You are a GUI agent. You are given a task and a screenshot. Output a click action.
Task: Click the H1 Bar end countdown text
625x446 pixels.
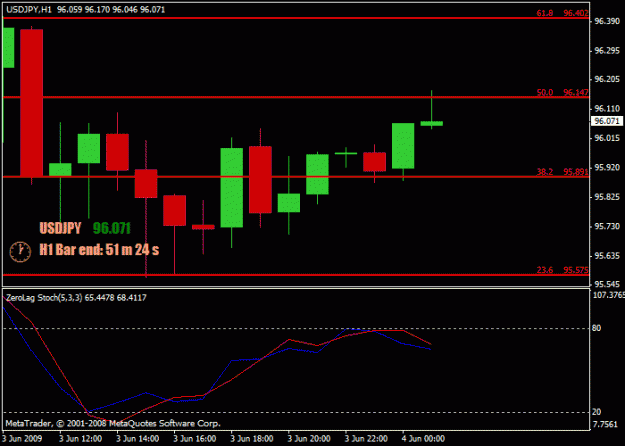(x=99, y=250)
